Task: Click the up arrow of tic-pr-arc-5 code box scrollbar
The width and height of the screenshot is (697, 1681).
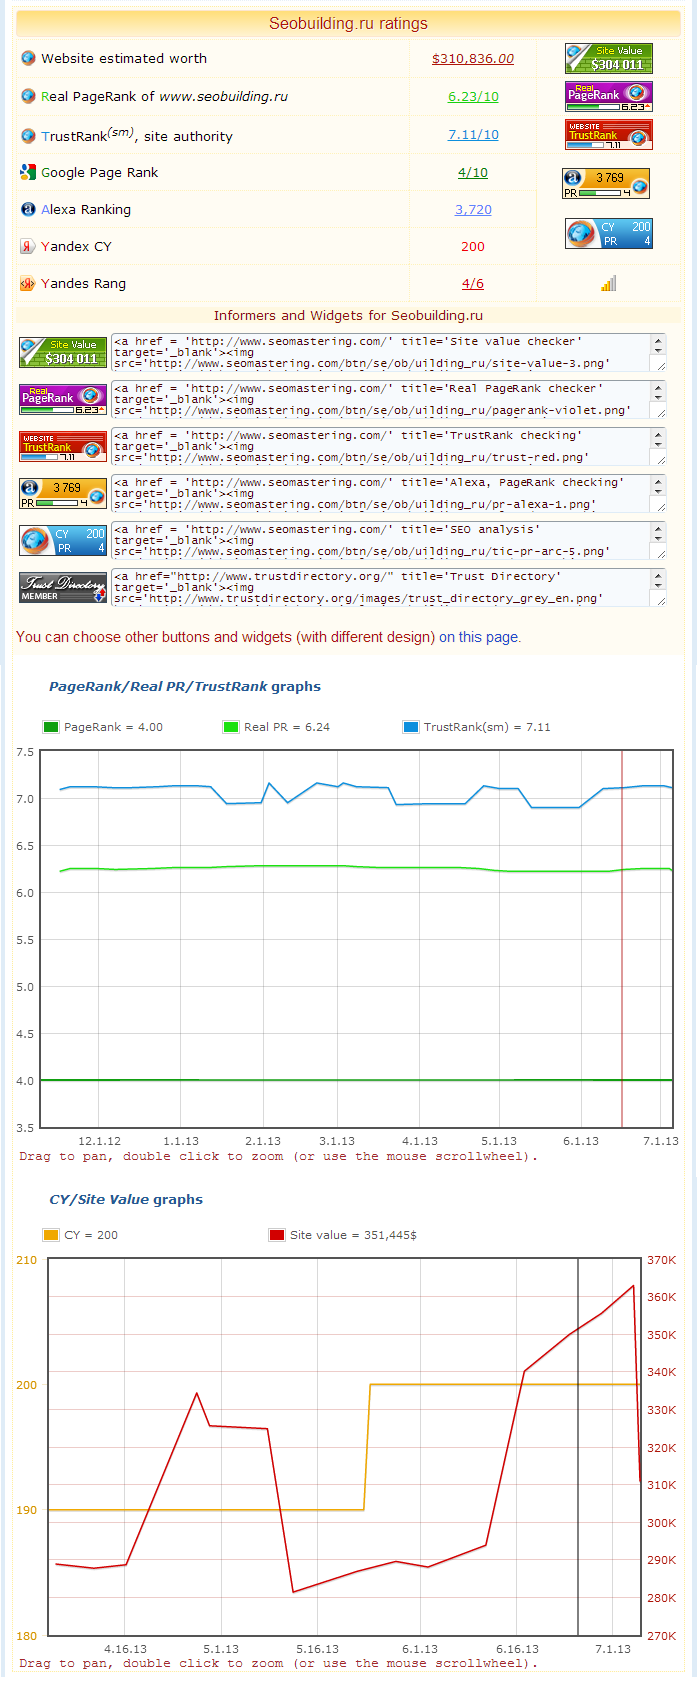Action: pos(658,529)
